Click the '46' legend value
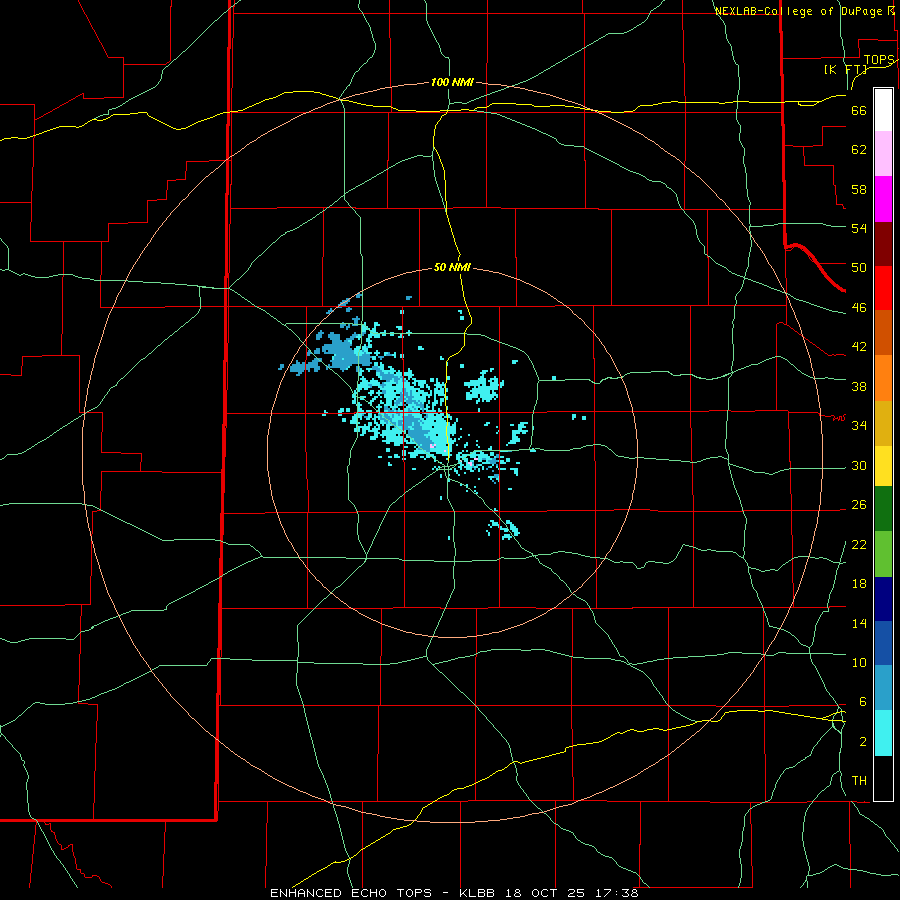 point(859,307)
